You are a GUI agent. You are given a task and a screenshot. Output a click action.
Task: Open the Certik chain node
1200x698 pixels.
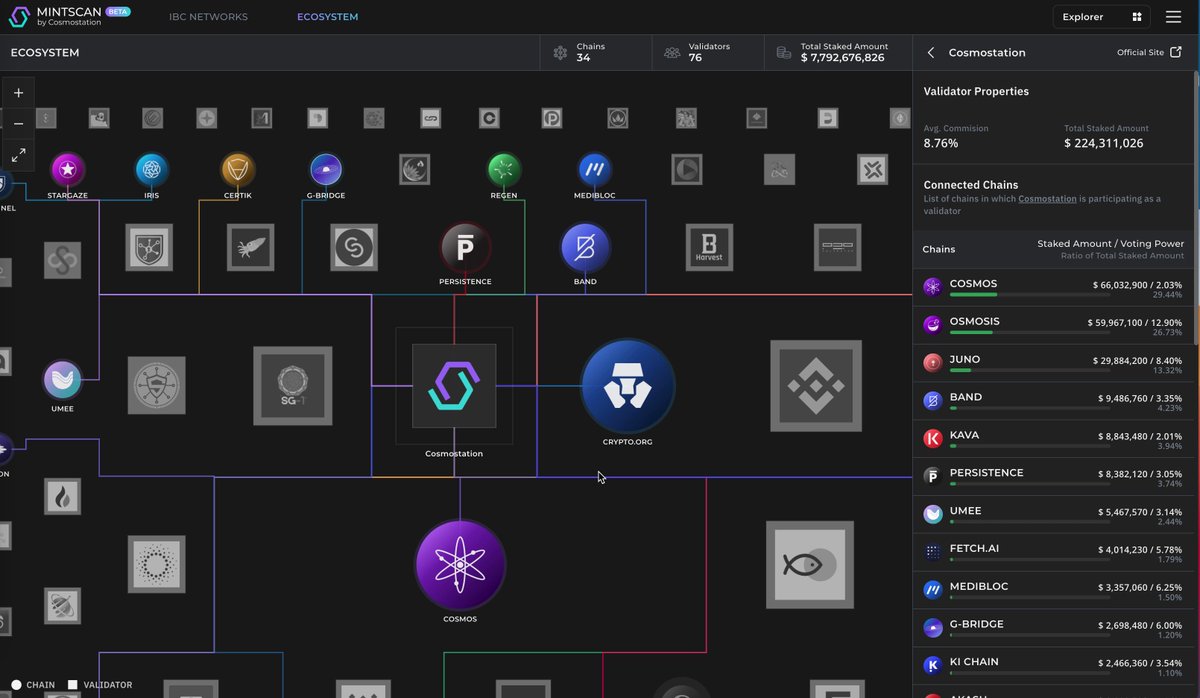tap(238, 170)
